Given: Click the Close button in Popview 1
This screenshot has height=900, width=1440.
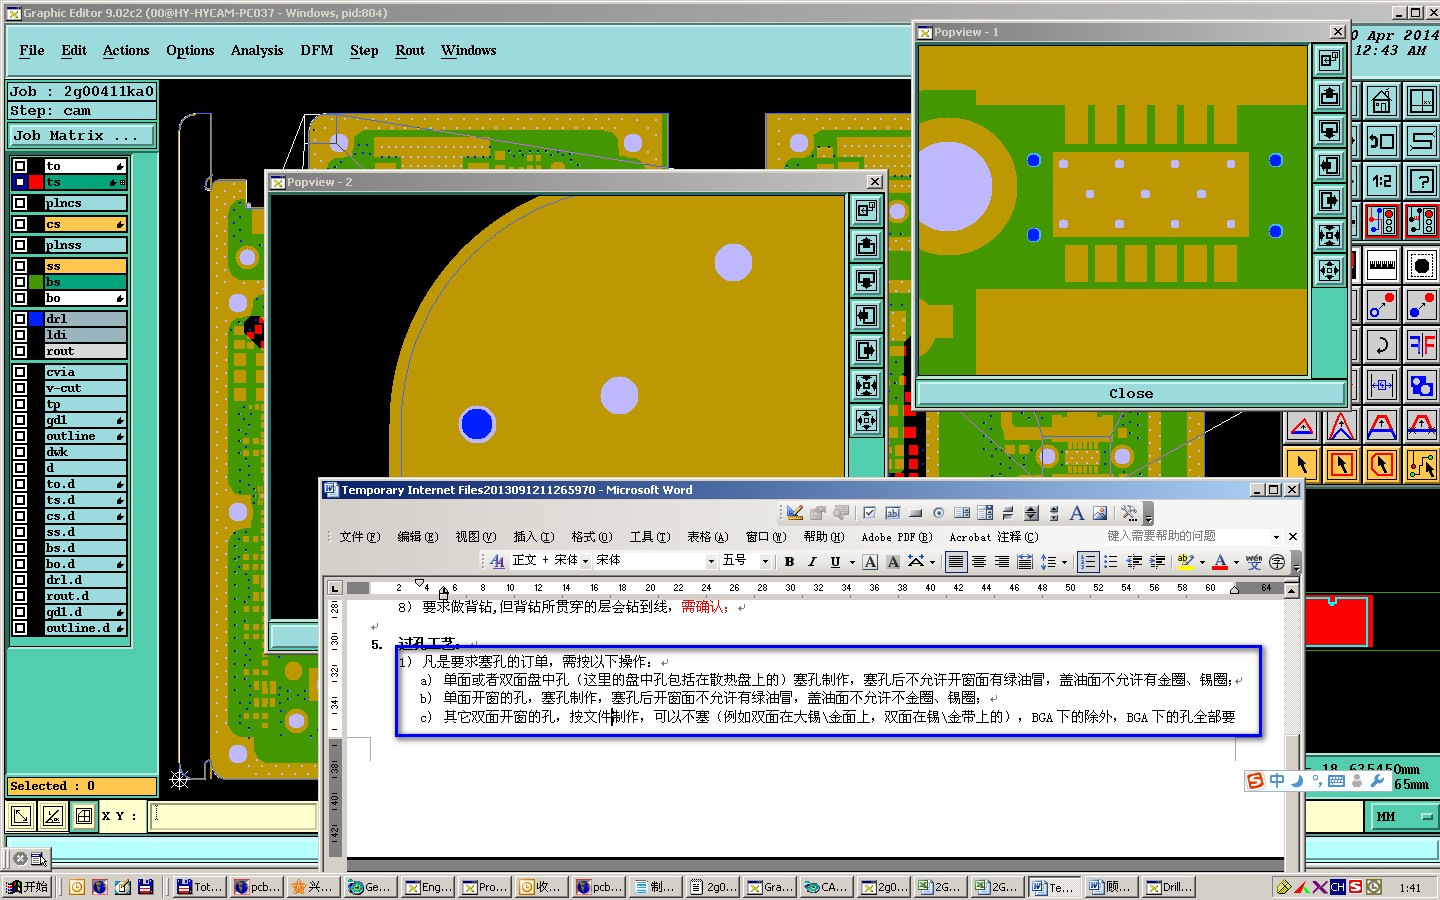Looking at the screenshot, I should pos(1131,394).
